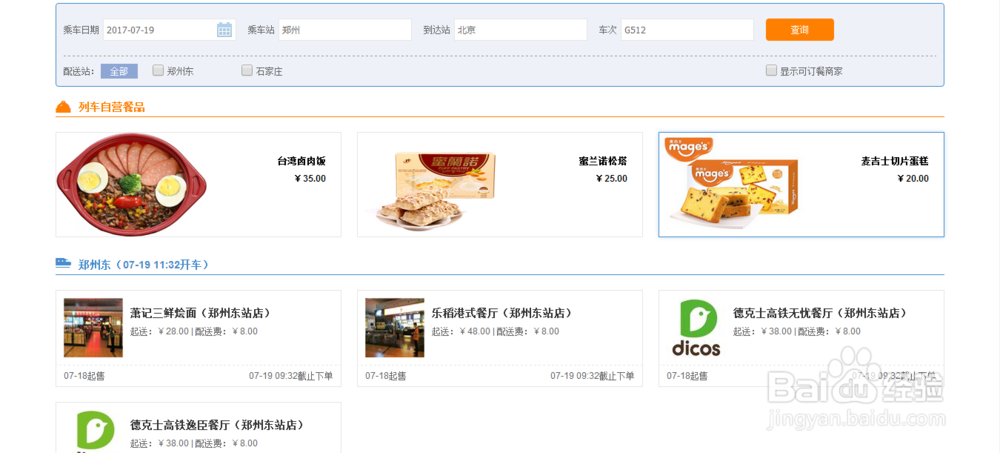The width and height of the screenshot is (1000, 453).
Task: Click 07-19 09:32截止下单 under 乐稻港式餐厅
Action: pos(592,376)
